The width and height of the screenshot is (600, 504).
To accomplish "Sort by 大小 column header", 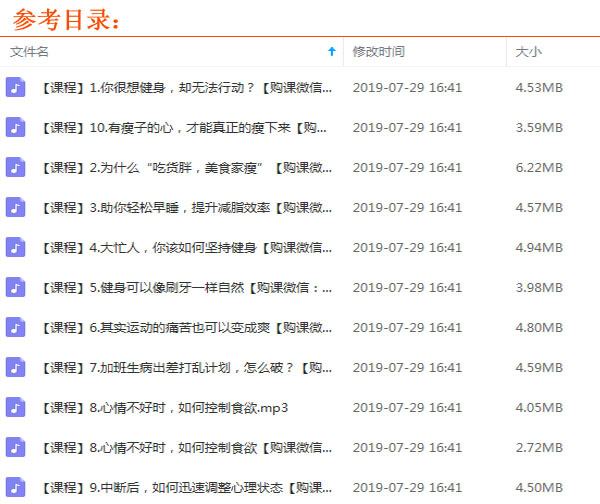I will (528, 51).
